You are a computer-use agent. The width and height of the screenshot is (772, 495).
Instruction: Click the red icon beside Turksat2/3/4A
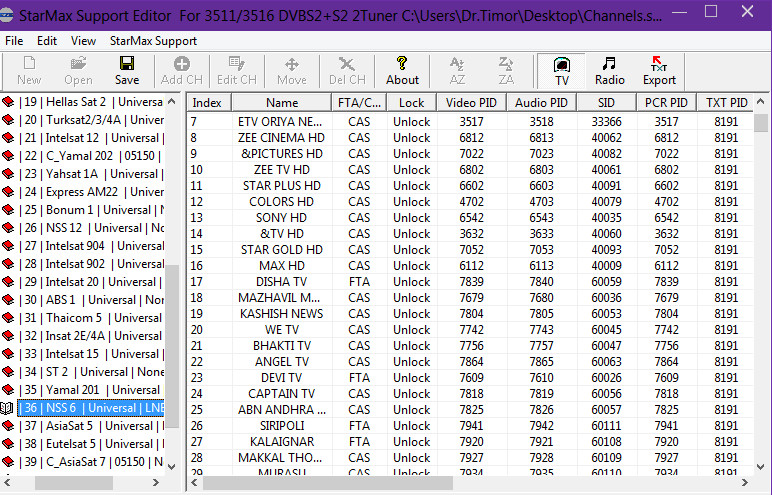pyautogui.click(x=8, y=120)
